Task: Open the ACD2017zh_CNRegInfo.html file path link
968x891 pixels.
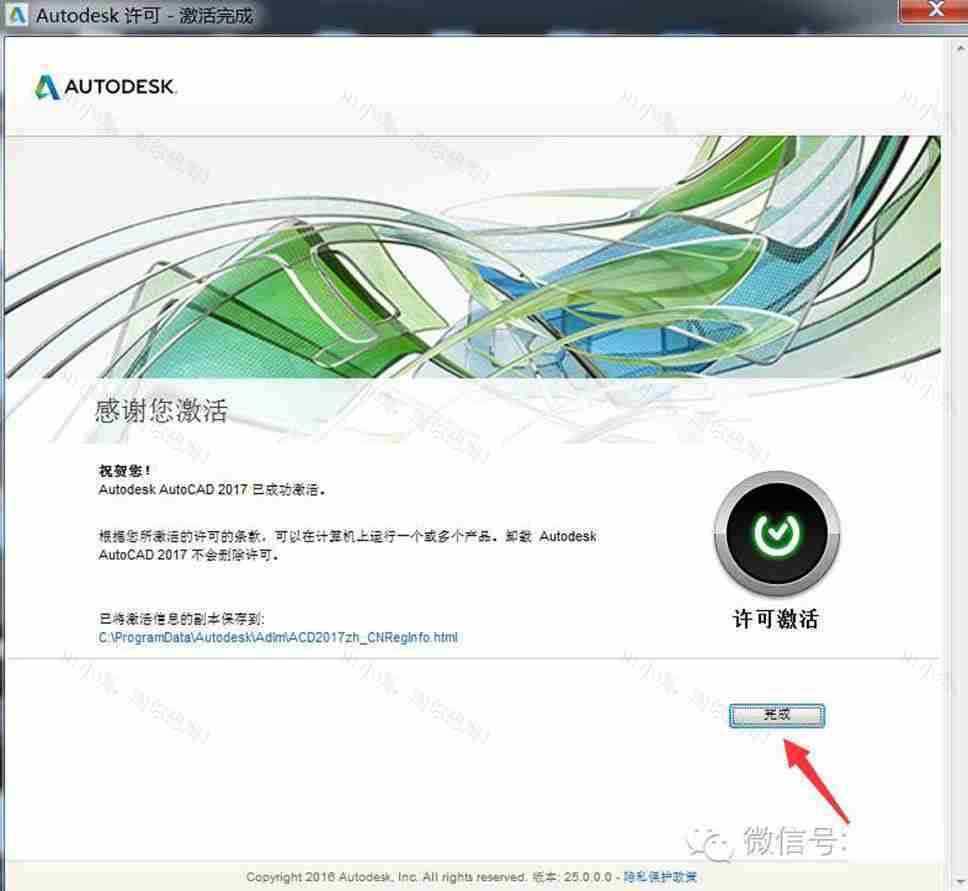Action: (278, 637)
